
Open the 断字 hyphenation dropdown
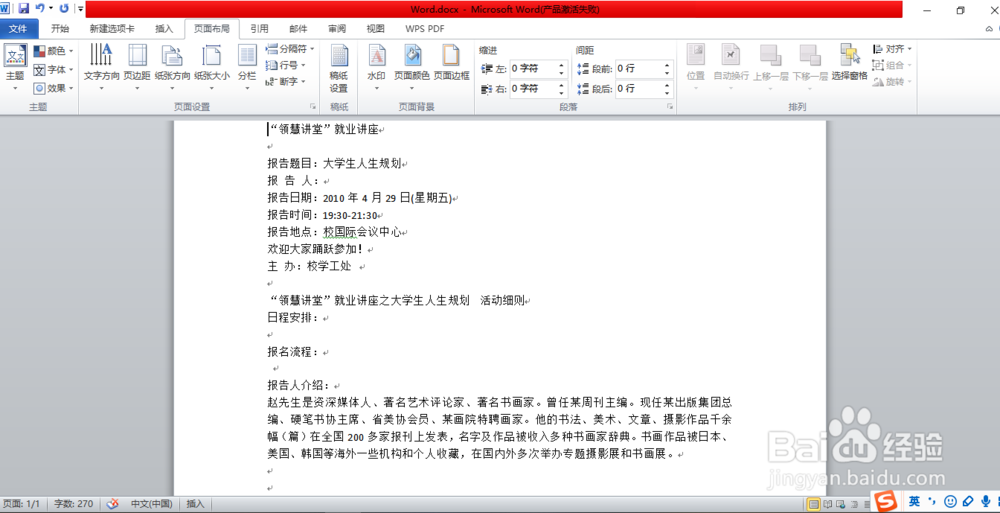tap(285, 82)
